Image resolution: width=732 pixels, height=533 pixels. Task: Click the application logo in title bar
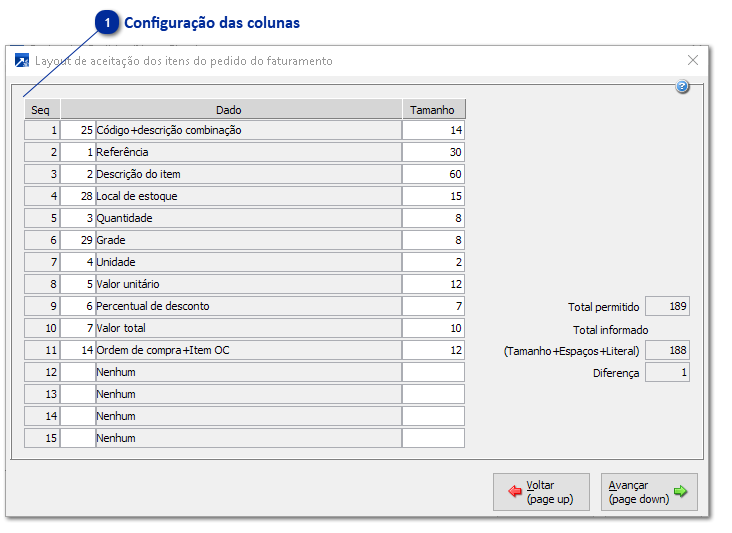pyautogui.click(x=22, y=61)
